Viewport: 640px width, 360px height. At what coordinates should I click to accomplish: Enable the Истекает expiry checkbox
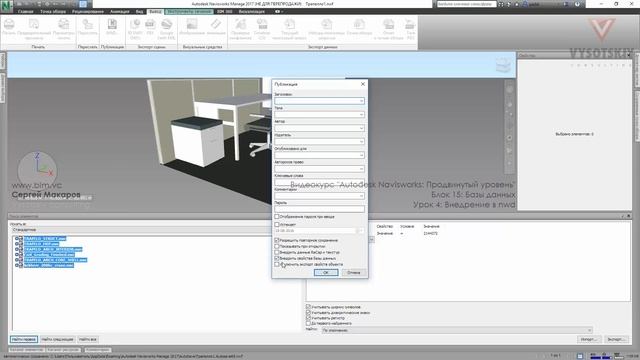tap(277, 224)
